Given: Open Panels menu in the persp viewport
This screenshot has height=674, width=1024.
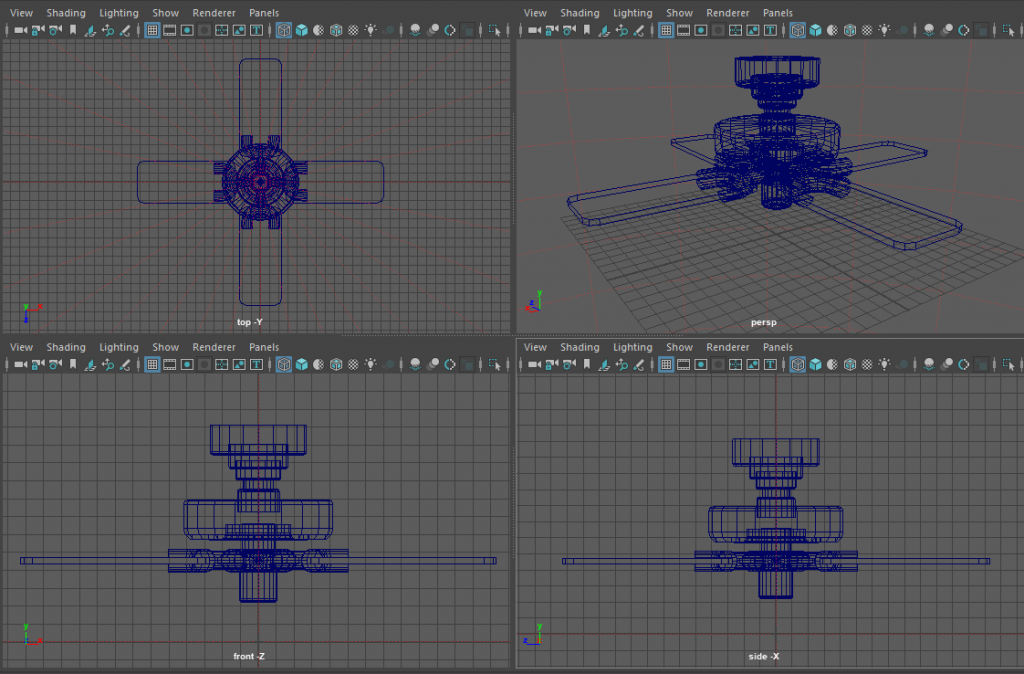Looking at the screenshot, I should [778, 13].
